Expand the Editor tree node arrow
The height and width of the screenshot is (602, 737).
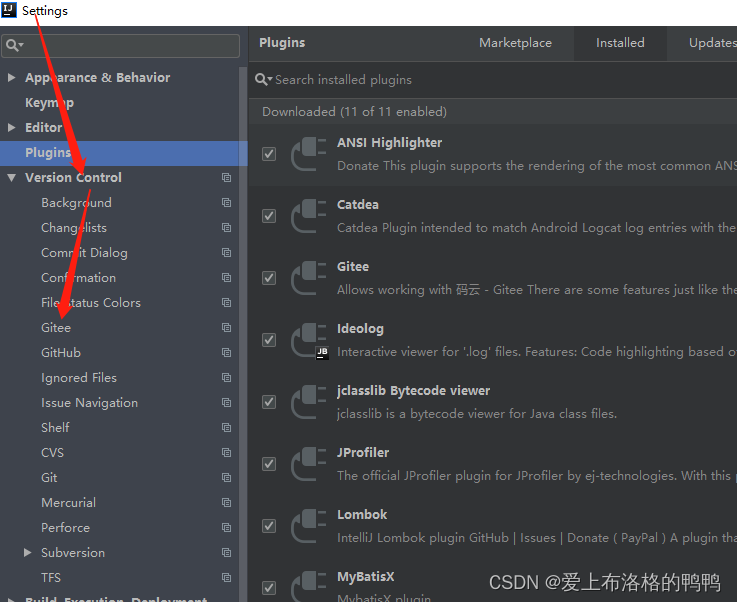coord(12,127)
